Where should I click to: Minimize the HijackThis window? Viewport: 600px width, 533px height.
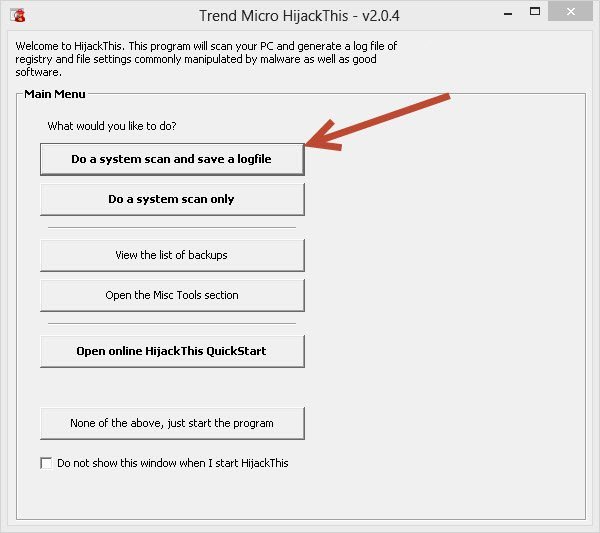coord(508,13)
